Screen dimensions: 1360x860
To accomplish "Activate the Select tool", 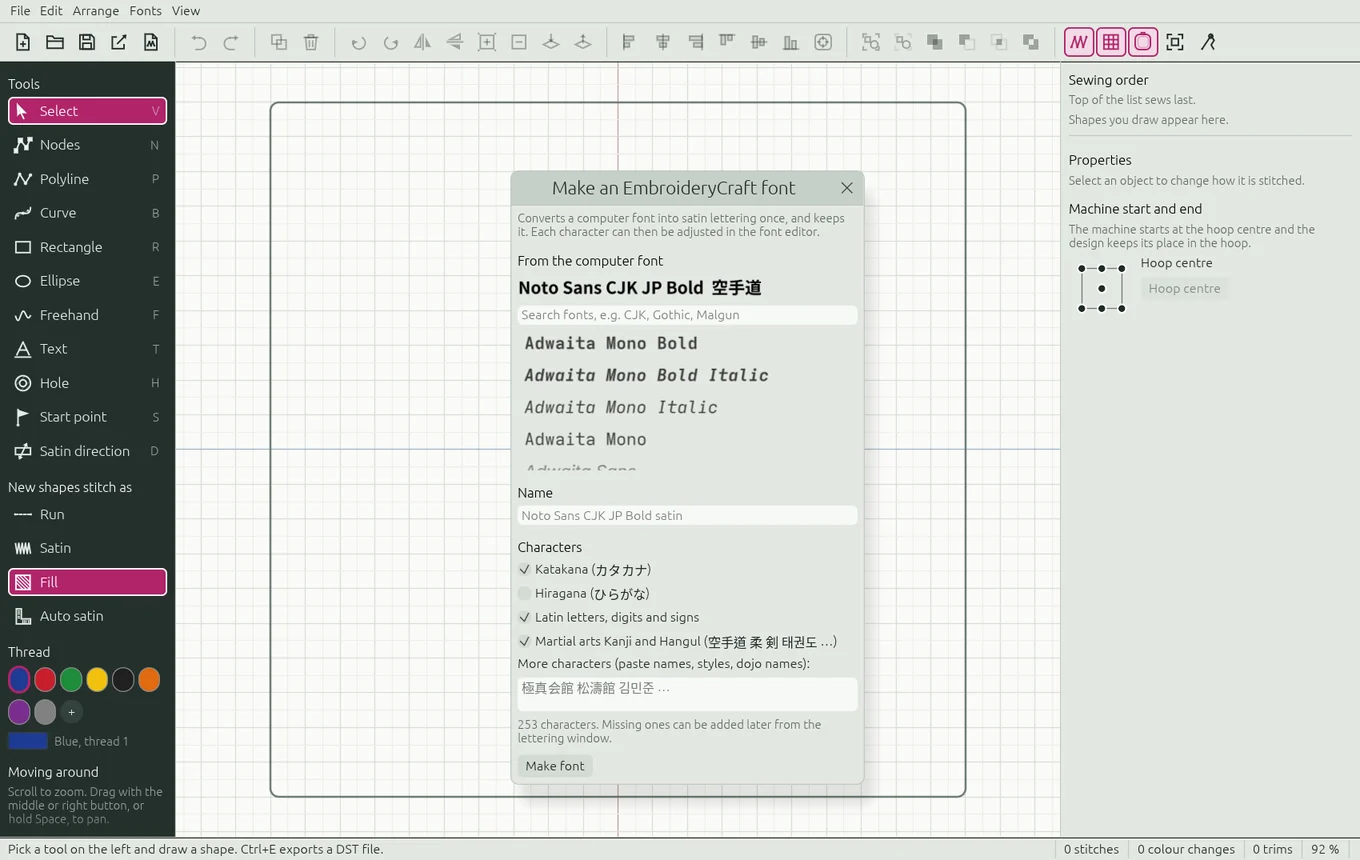I will click(x=87, y=111).
